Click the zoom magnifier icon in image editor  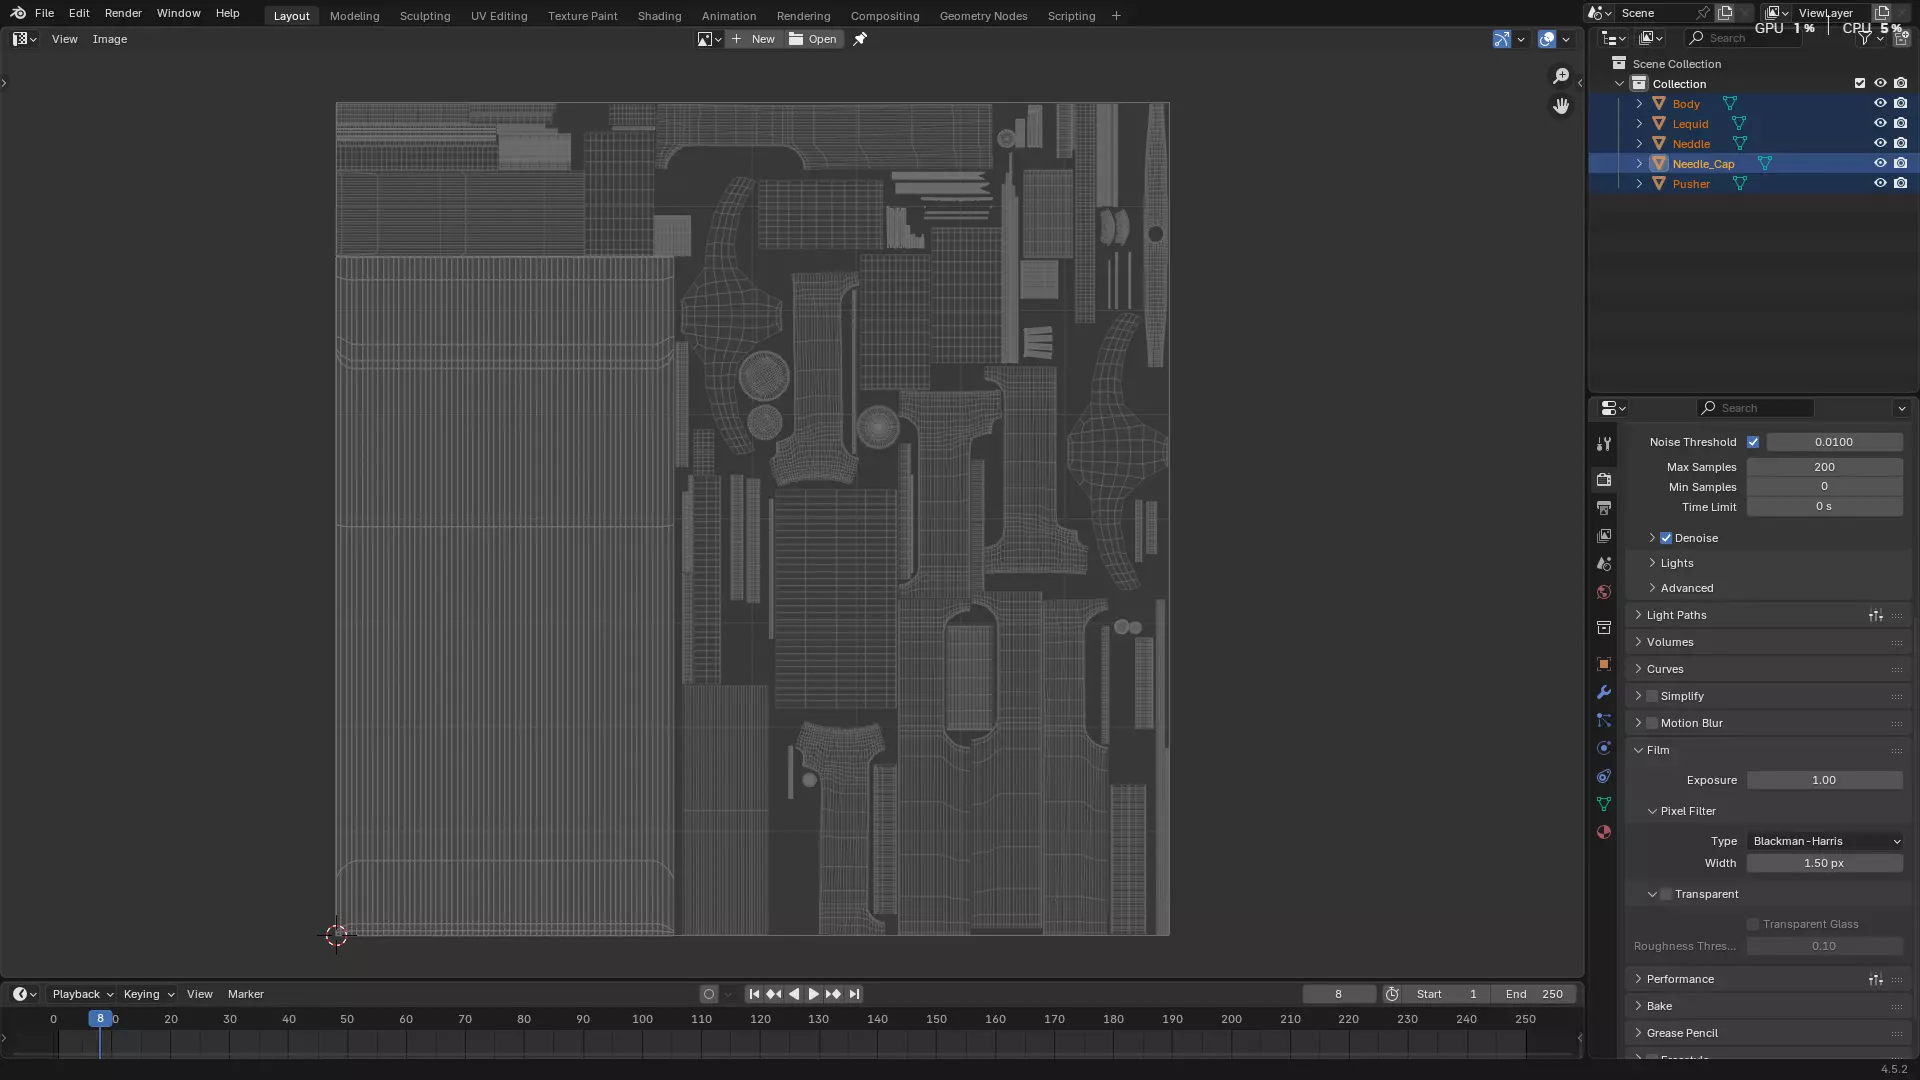pyautogui.click(x=1560, y=77)
